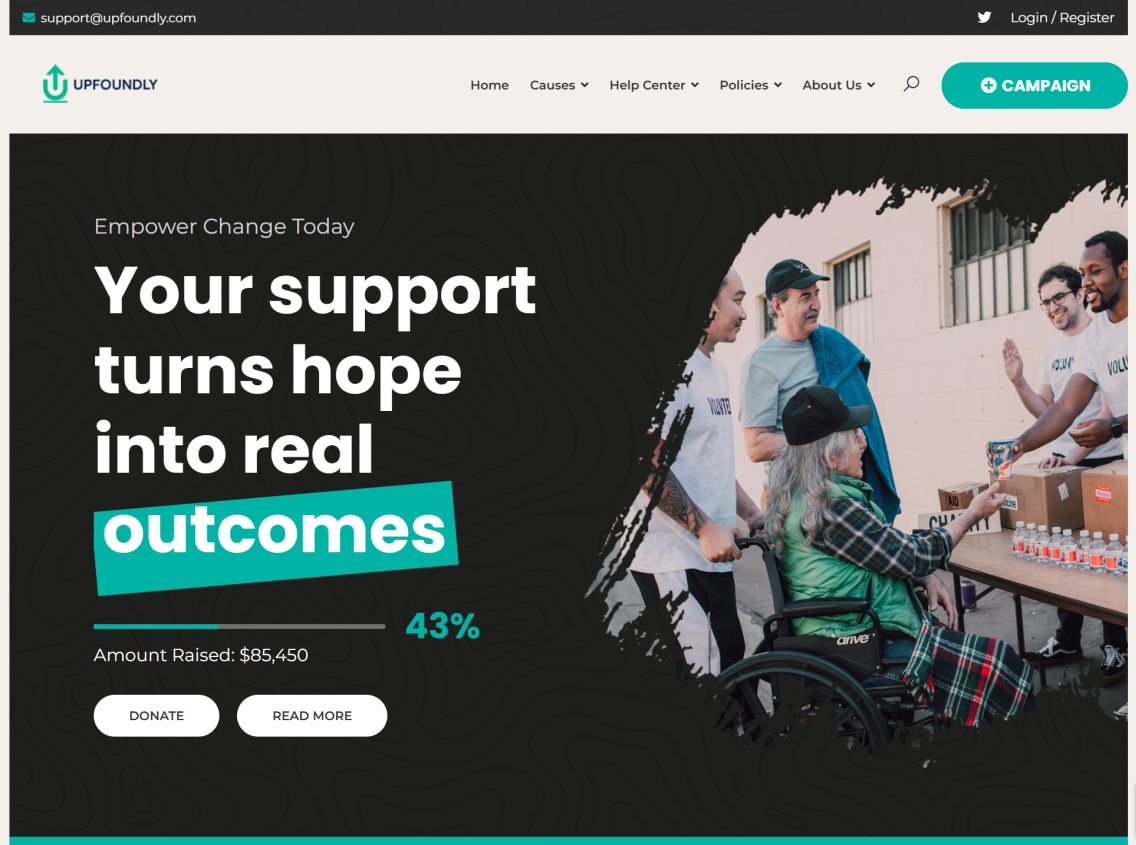Open the Login / Register link

pos(1062,17)
